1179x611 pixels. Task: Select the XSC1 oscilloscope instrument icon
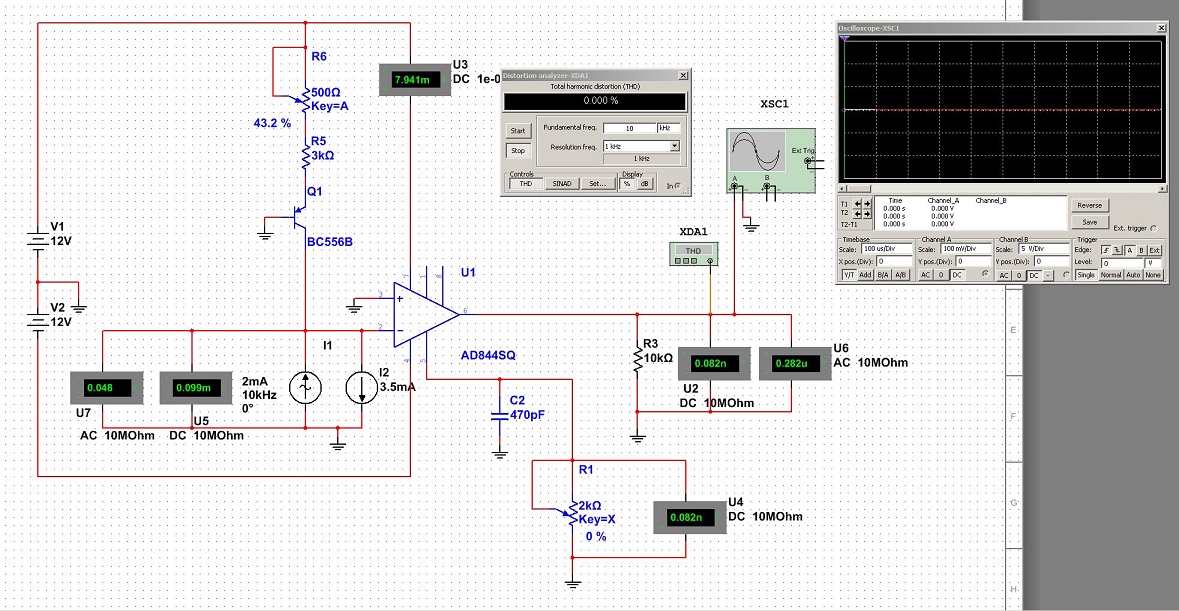click(x=771, y=161)
